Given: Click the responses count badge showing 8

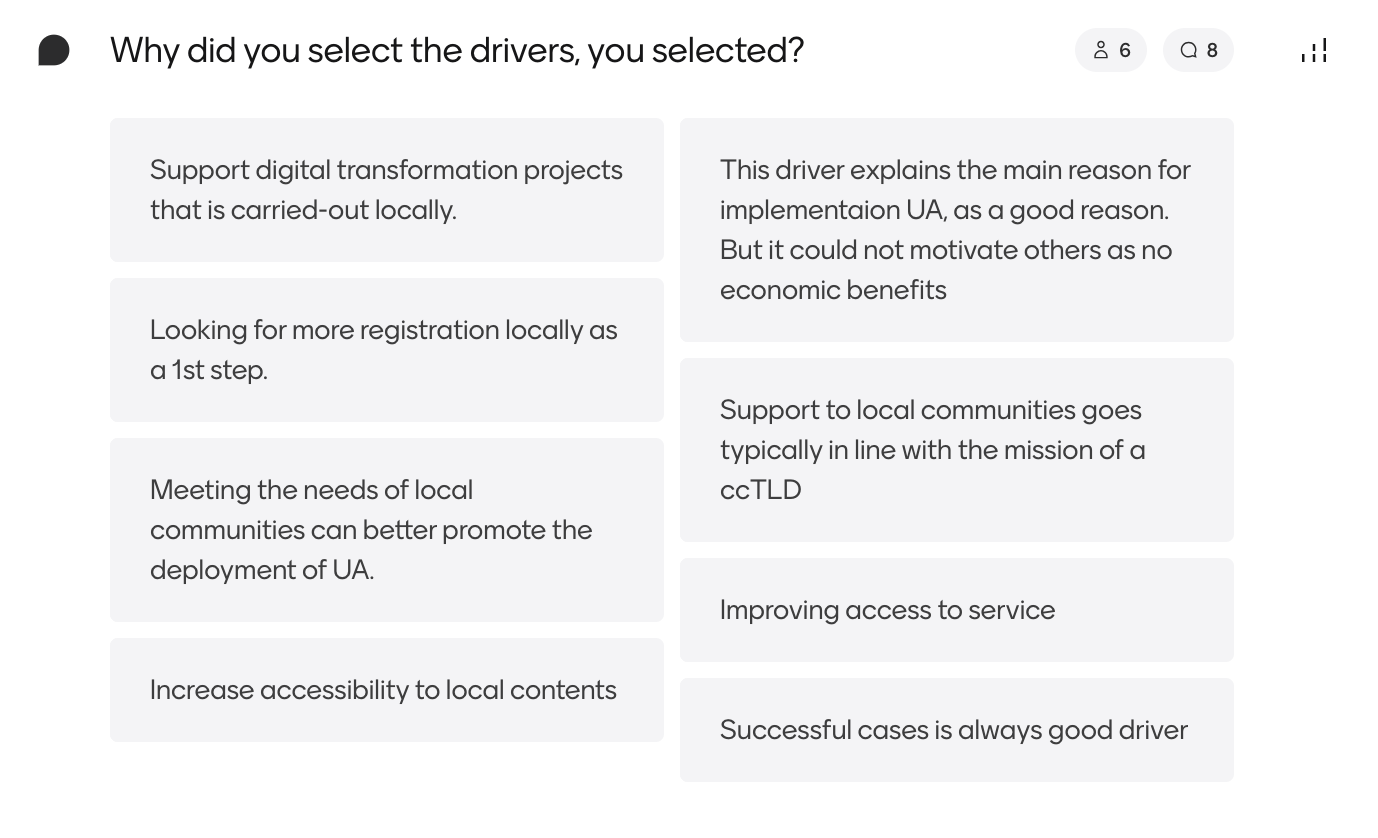Looking at the screenshot, I should click(x=1198, y=50).
